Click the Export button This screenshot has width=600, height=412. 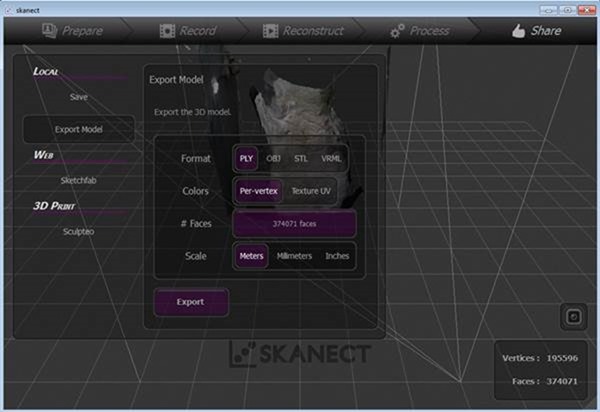pos(191,302)
